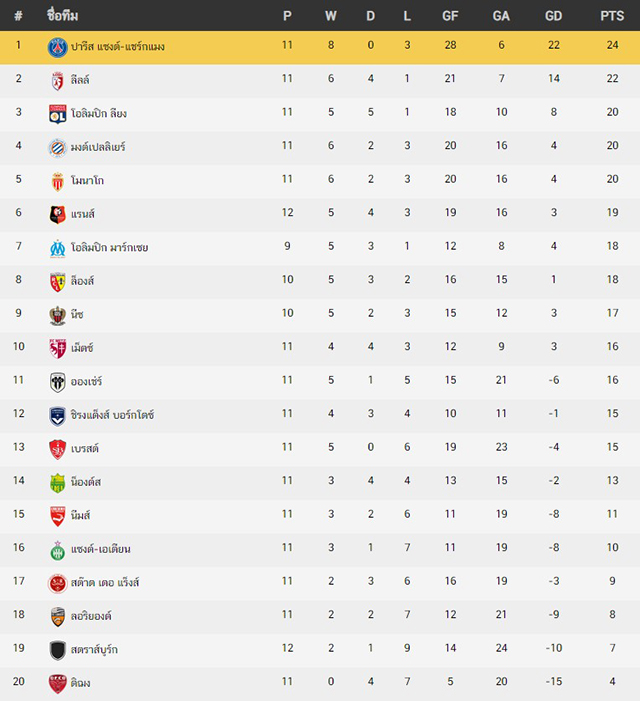Image resolution: width=640 pixels, height=701 pixels.
Task: Click the Montpellier club crest
Action: click(58, 148)
